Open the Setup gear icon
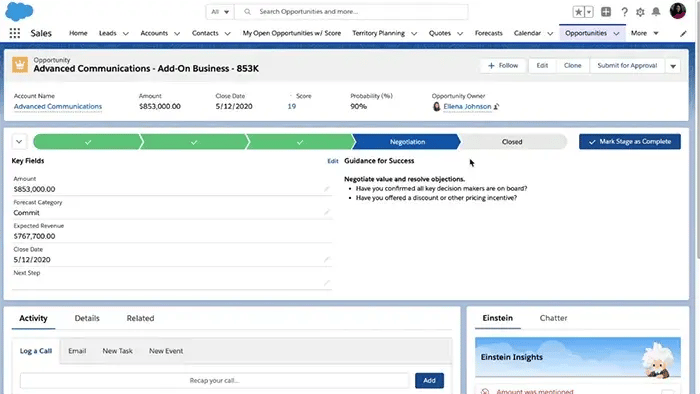The image size is (700, 394). point(640,12)
